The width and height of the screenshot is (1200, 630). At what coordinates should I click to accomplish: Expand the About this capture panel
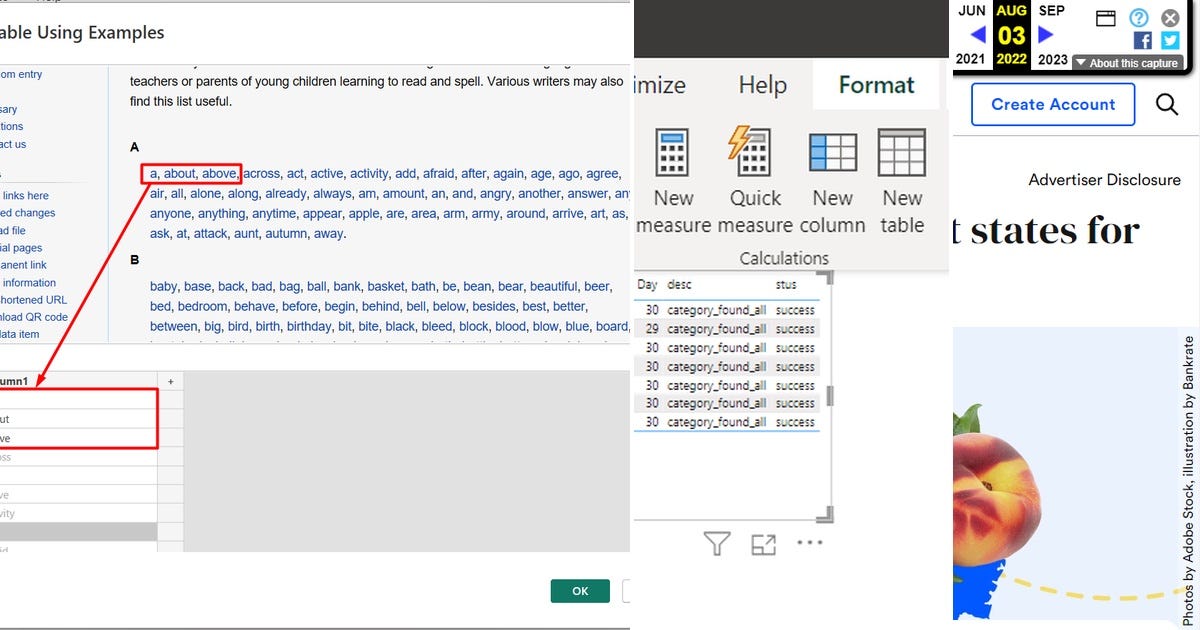(1125, 61)
